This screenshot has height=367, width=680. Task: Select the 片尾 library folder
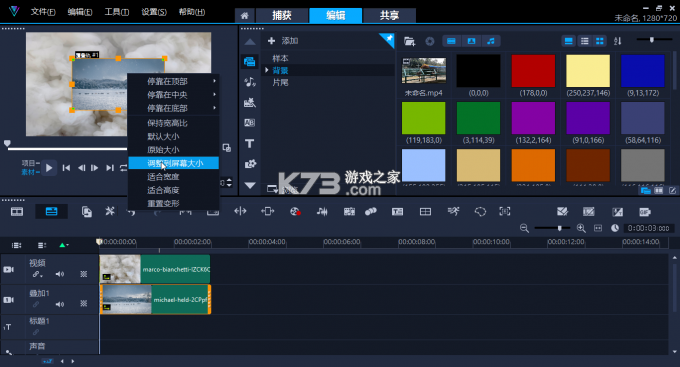click(x=280, y=82)
